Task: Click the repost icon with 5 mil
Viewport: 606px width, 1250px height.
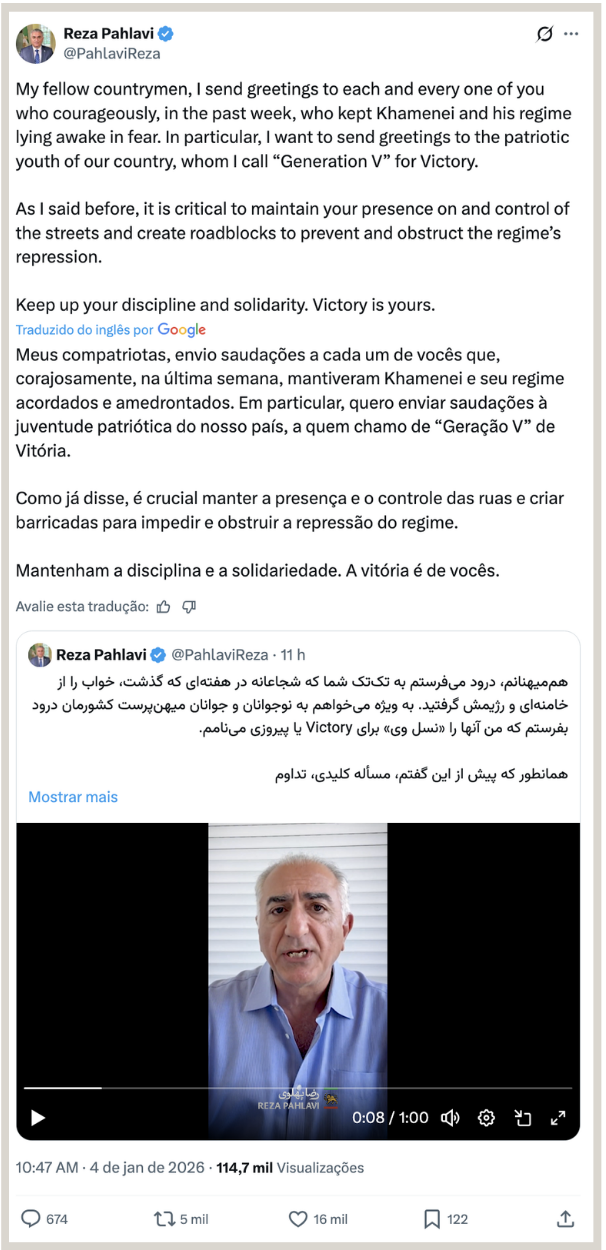Action: point(163,1219)
